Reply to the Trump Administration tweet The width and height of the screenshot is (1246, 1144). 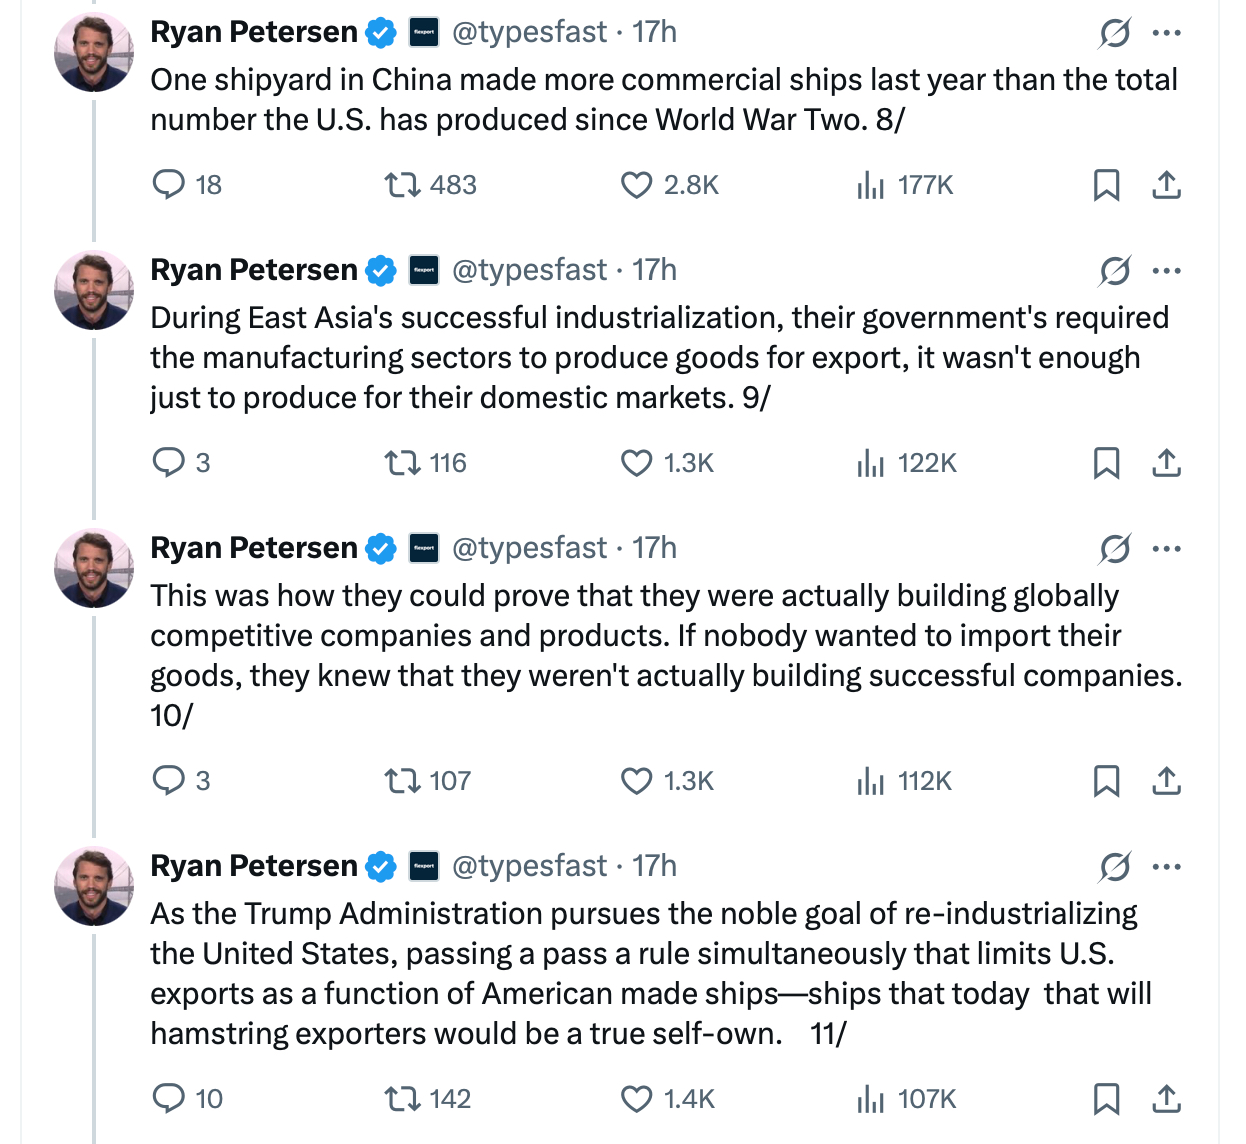point(169,1099)
